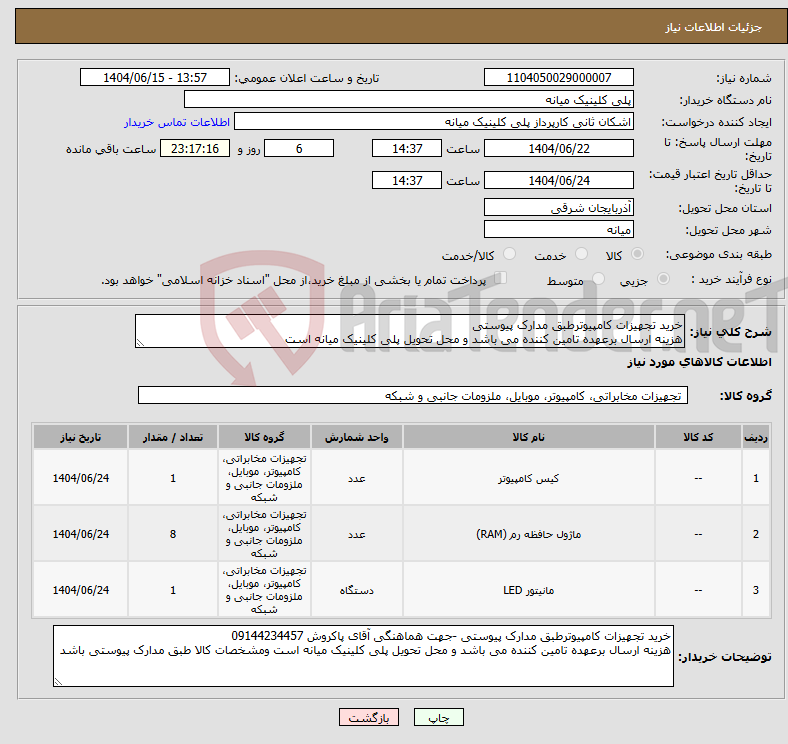Image resolution: width=788 pixels, height=744 pixels.
Task: Click the response deadline date 1404/06/22
Action: pyautogui.click(x=558, y=148)
